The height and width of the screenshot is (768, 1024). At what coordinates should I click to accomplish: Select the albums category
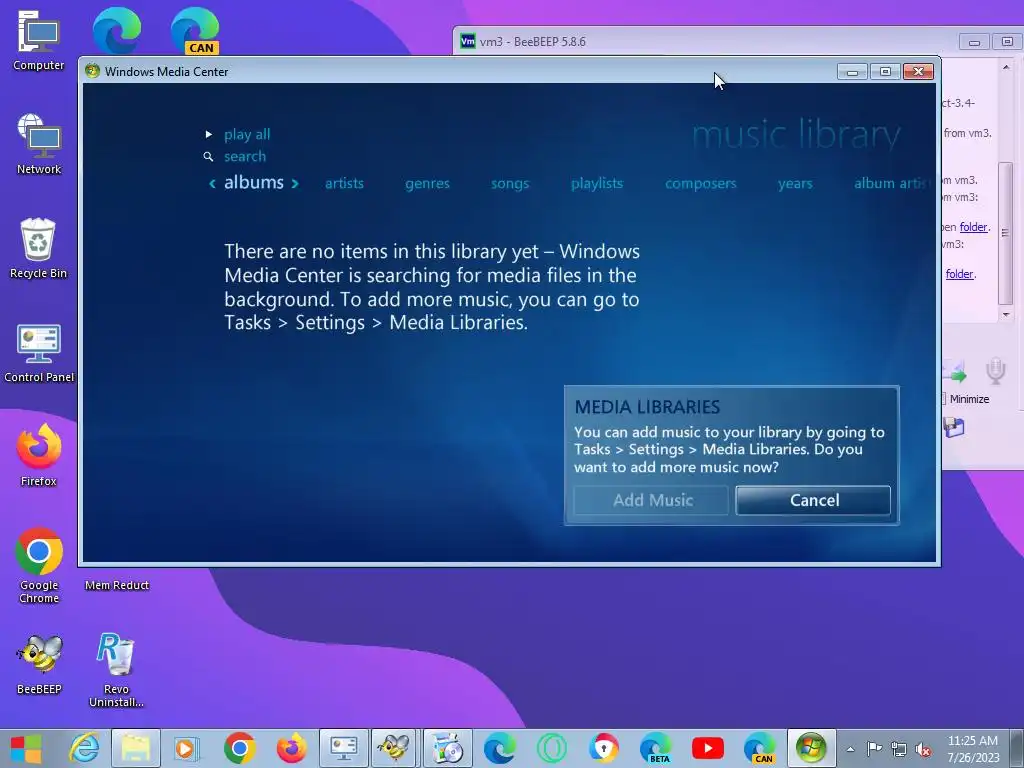pyautogui.click(x=254, y=183)
